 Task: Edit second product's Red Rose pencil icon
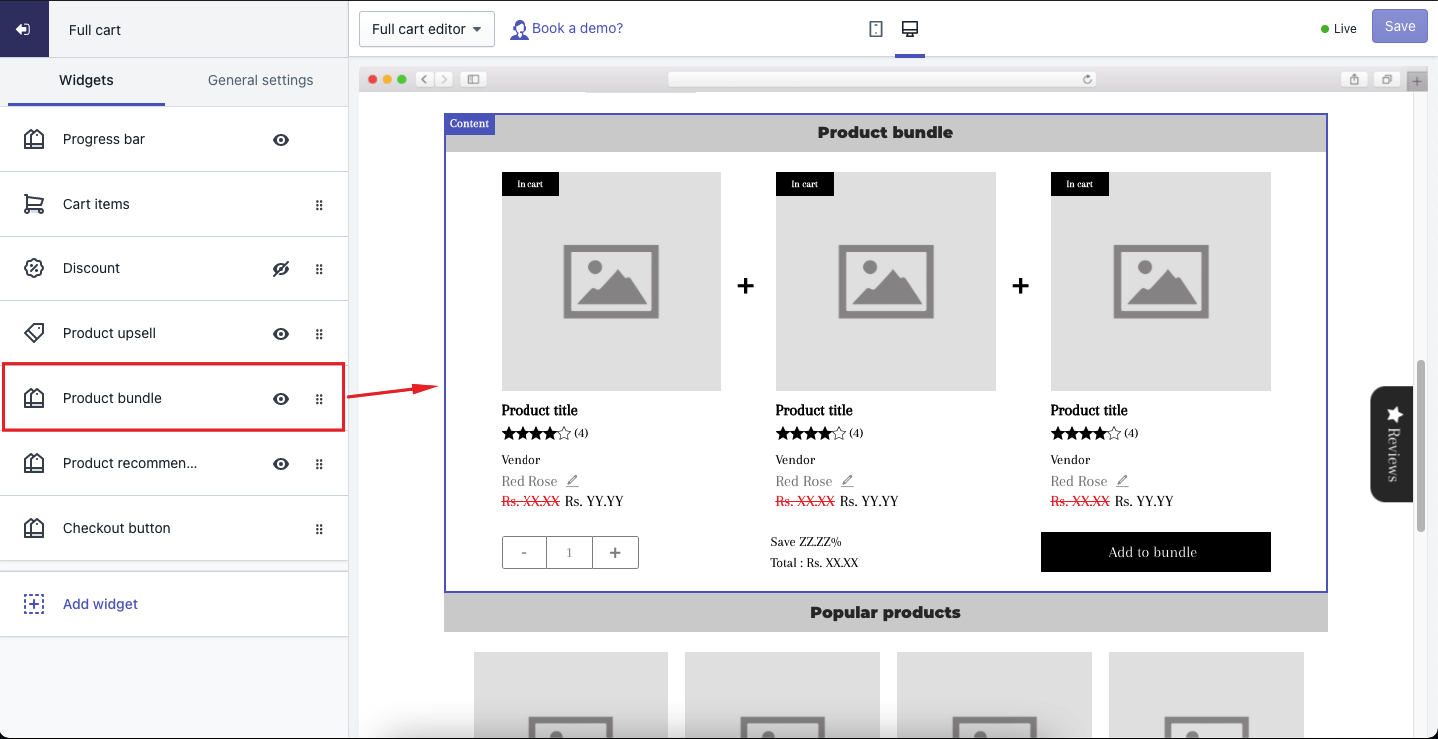pos(847,481)
